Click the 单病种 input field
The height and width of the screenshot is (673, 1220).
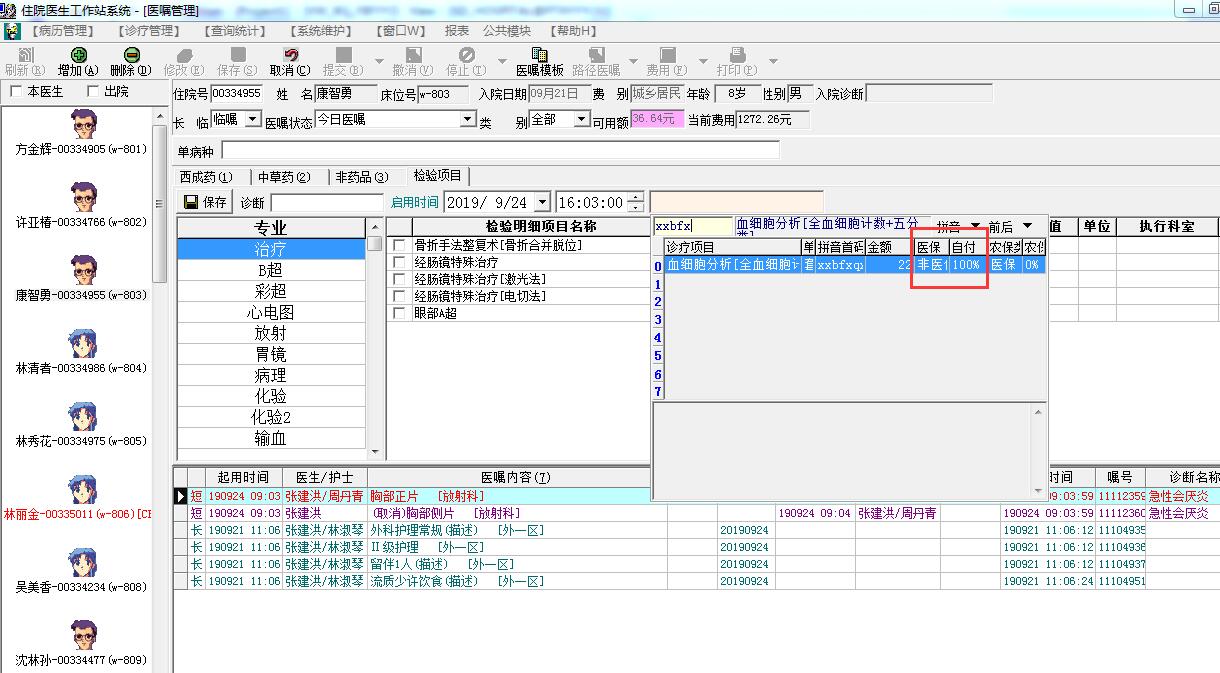tap(500, 151)
